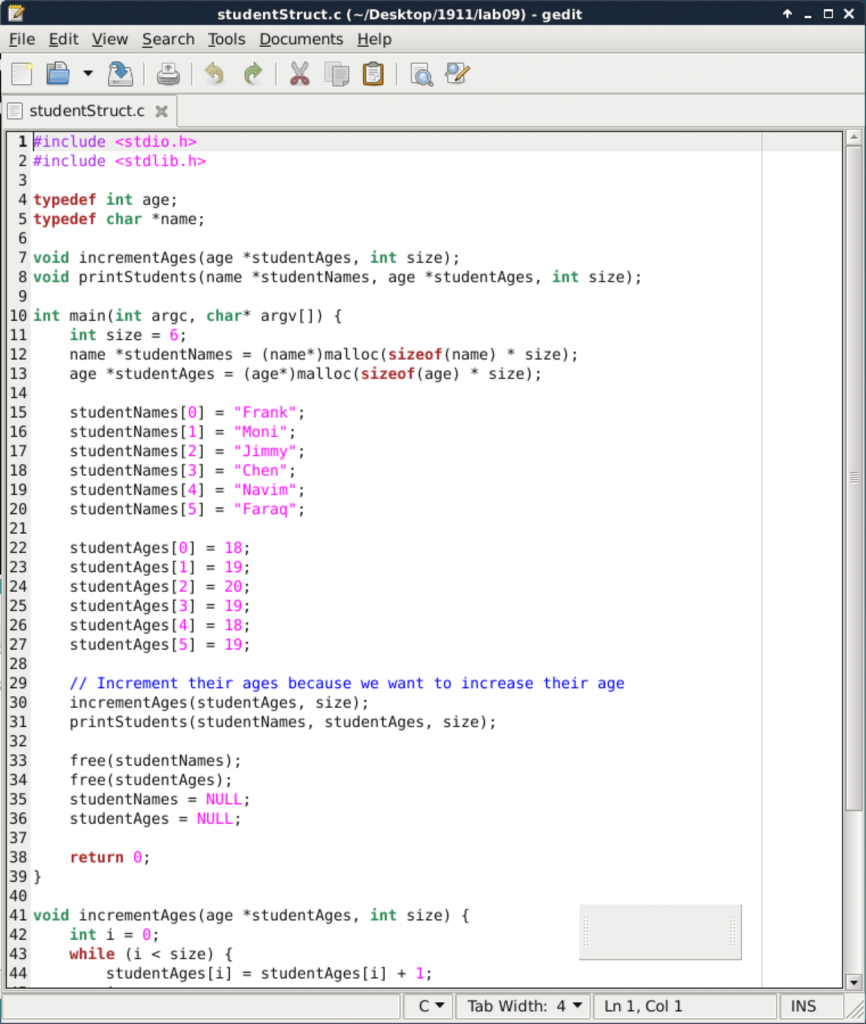Open Find with the magnifier icon
The image size is (866, 1024).
pyautogui.click(x=420, y=73)
